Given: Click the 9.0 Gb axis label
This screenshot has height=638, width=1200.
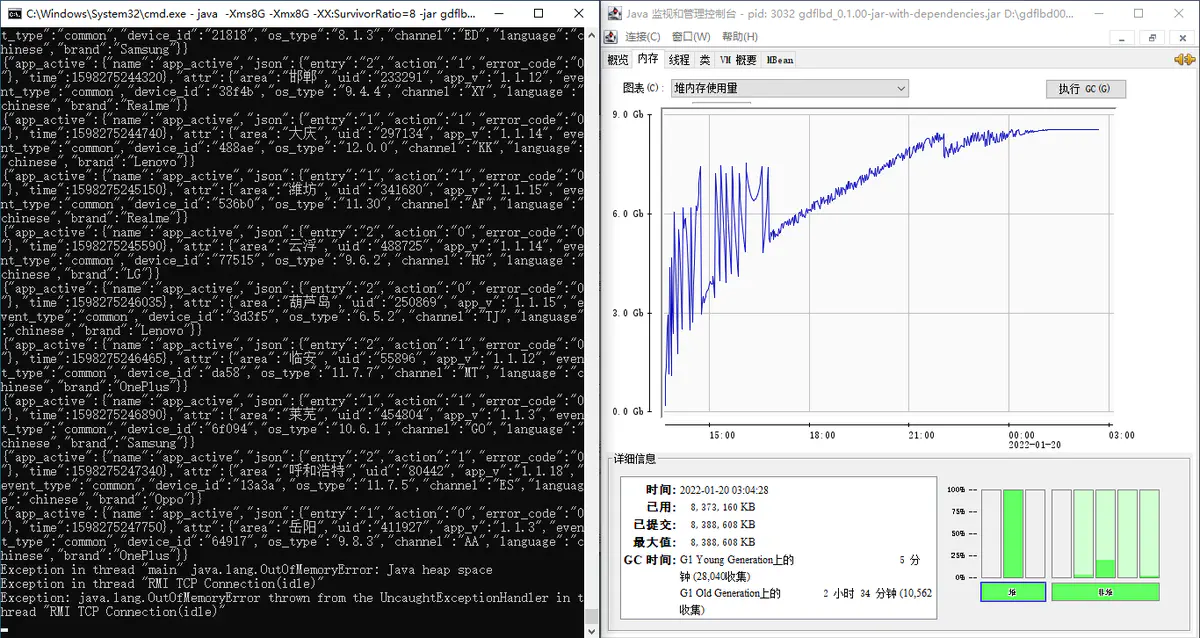Looking at the screenshot, I should [x=627, y=115].
